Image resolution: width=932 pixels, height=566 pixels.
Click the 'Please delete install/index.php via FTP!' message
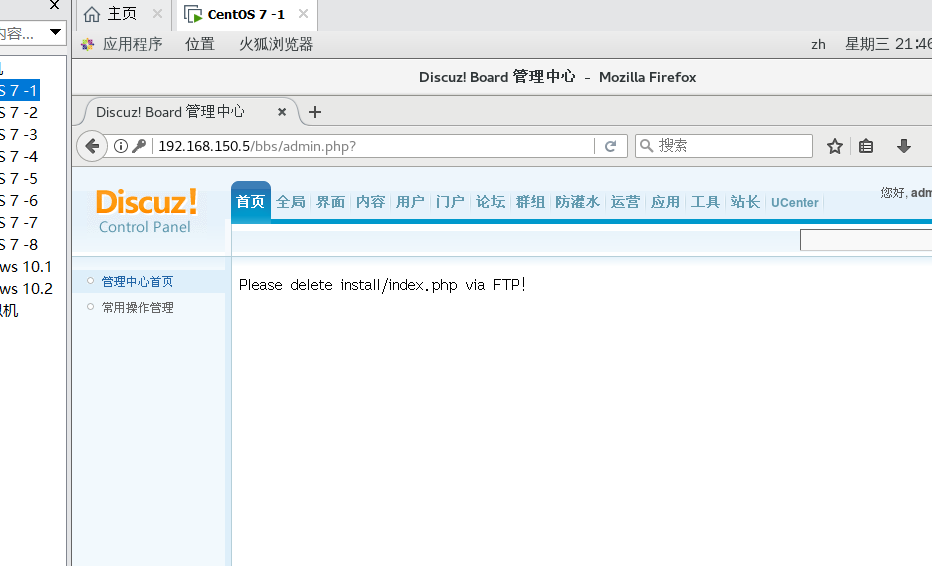tap(382, 285)
